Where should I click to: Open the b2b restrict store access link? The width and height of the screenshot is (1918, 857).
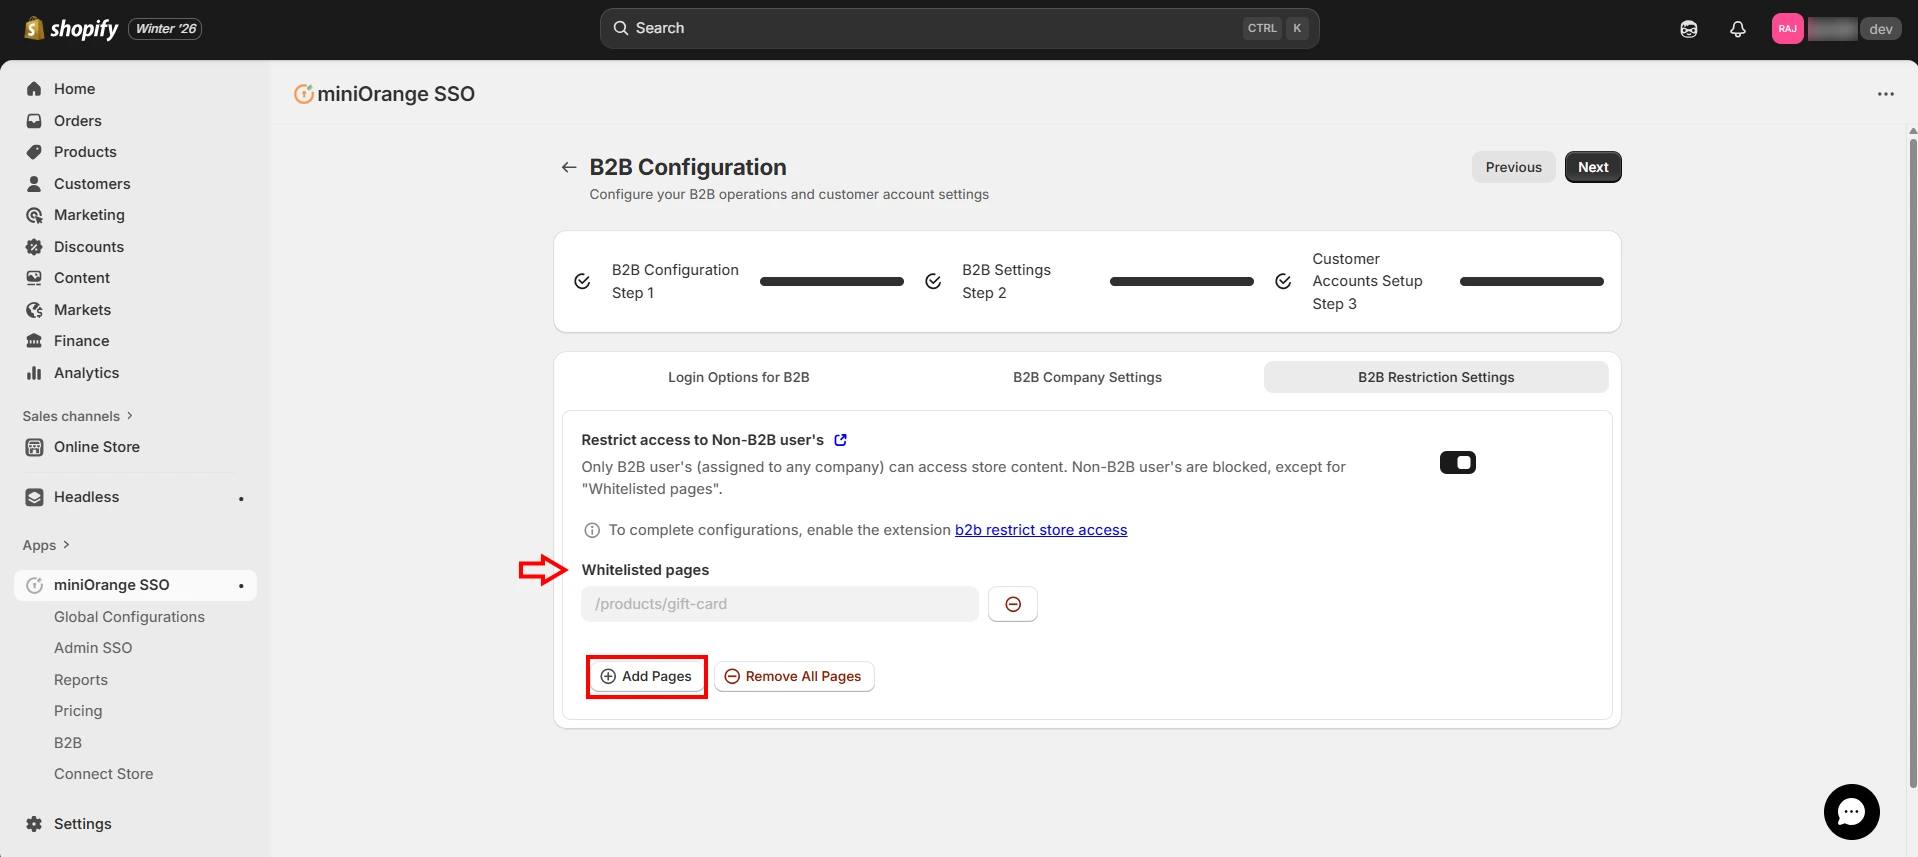tap(1041, 530)
